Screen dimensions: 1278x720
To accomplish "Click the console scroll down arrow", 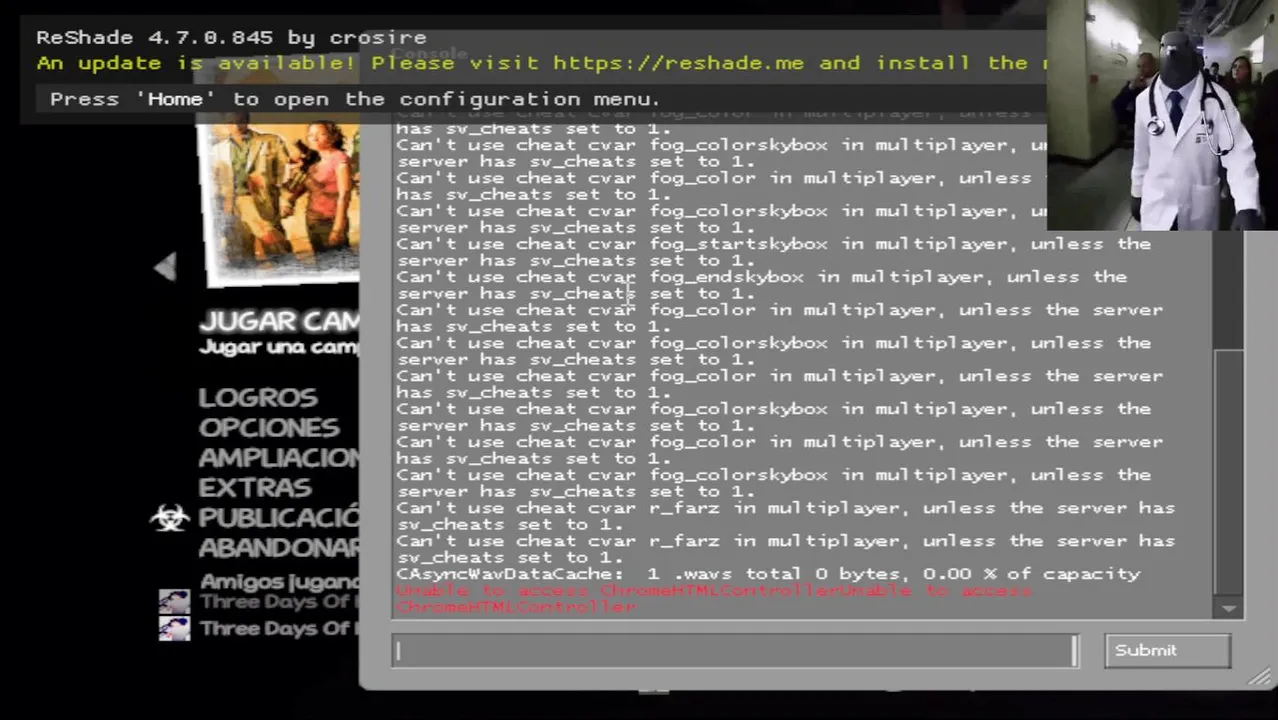I will coord(1229,608).
